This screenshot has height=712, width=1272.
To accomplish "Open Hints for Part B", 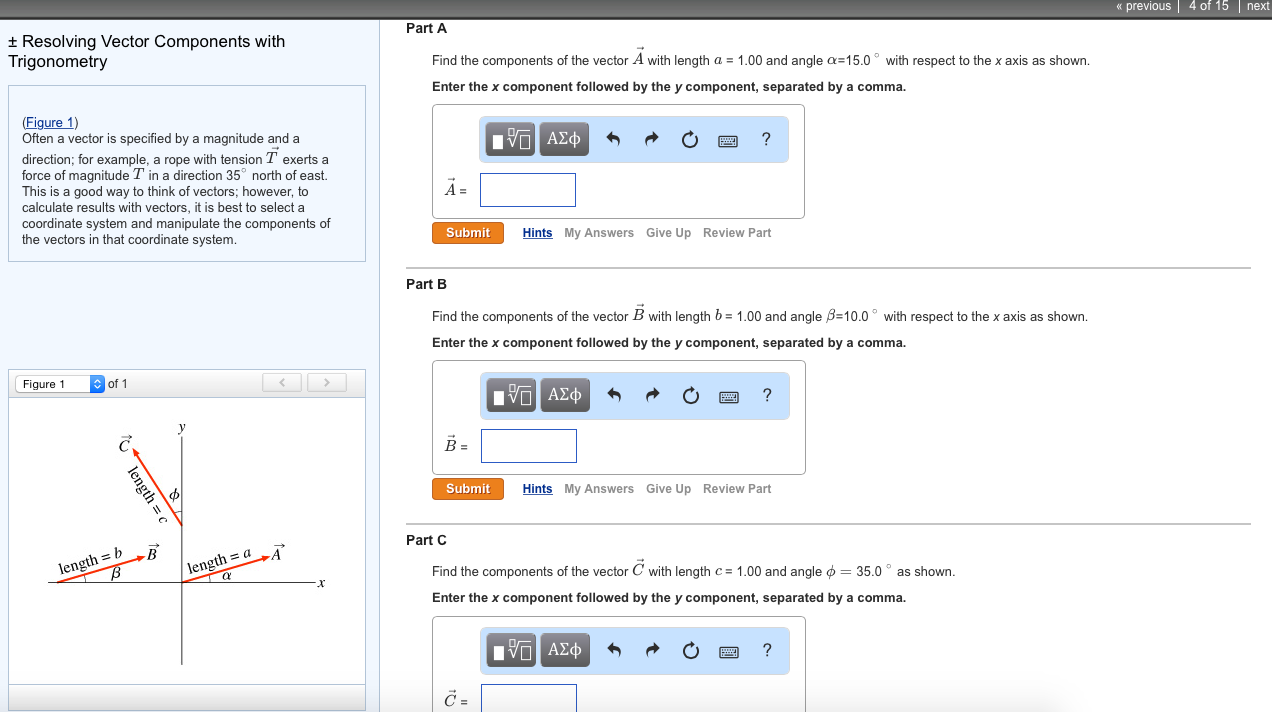I will pyautogui.click(x=537, y=488).
